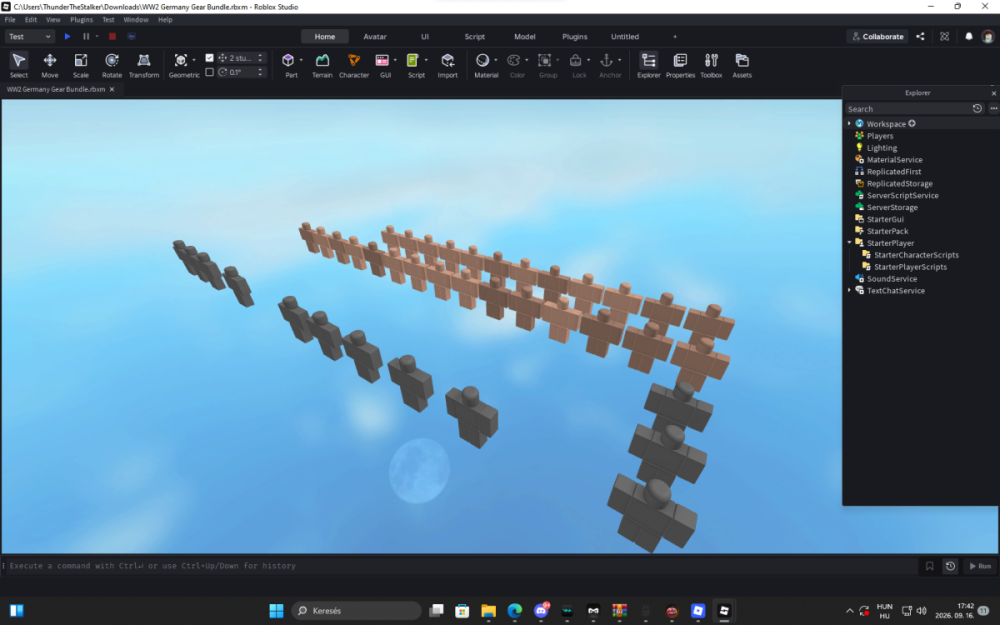Choose the Select tool
The image size is (1000, 625).
[x=18, y=65]
